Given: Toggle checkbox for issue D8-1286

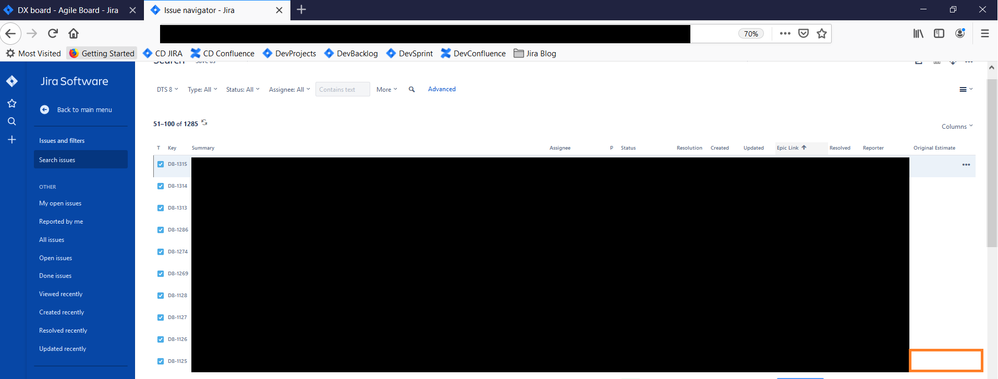Looking at the screenshot, I should pos(160,229).
